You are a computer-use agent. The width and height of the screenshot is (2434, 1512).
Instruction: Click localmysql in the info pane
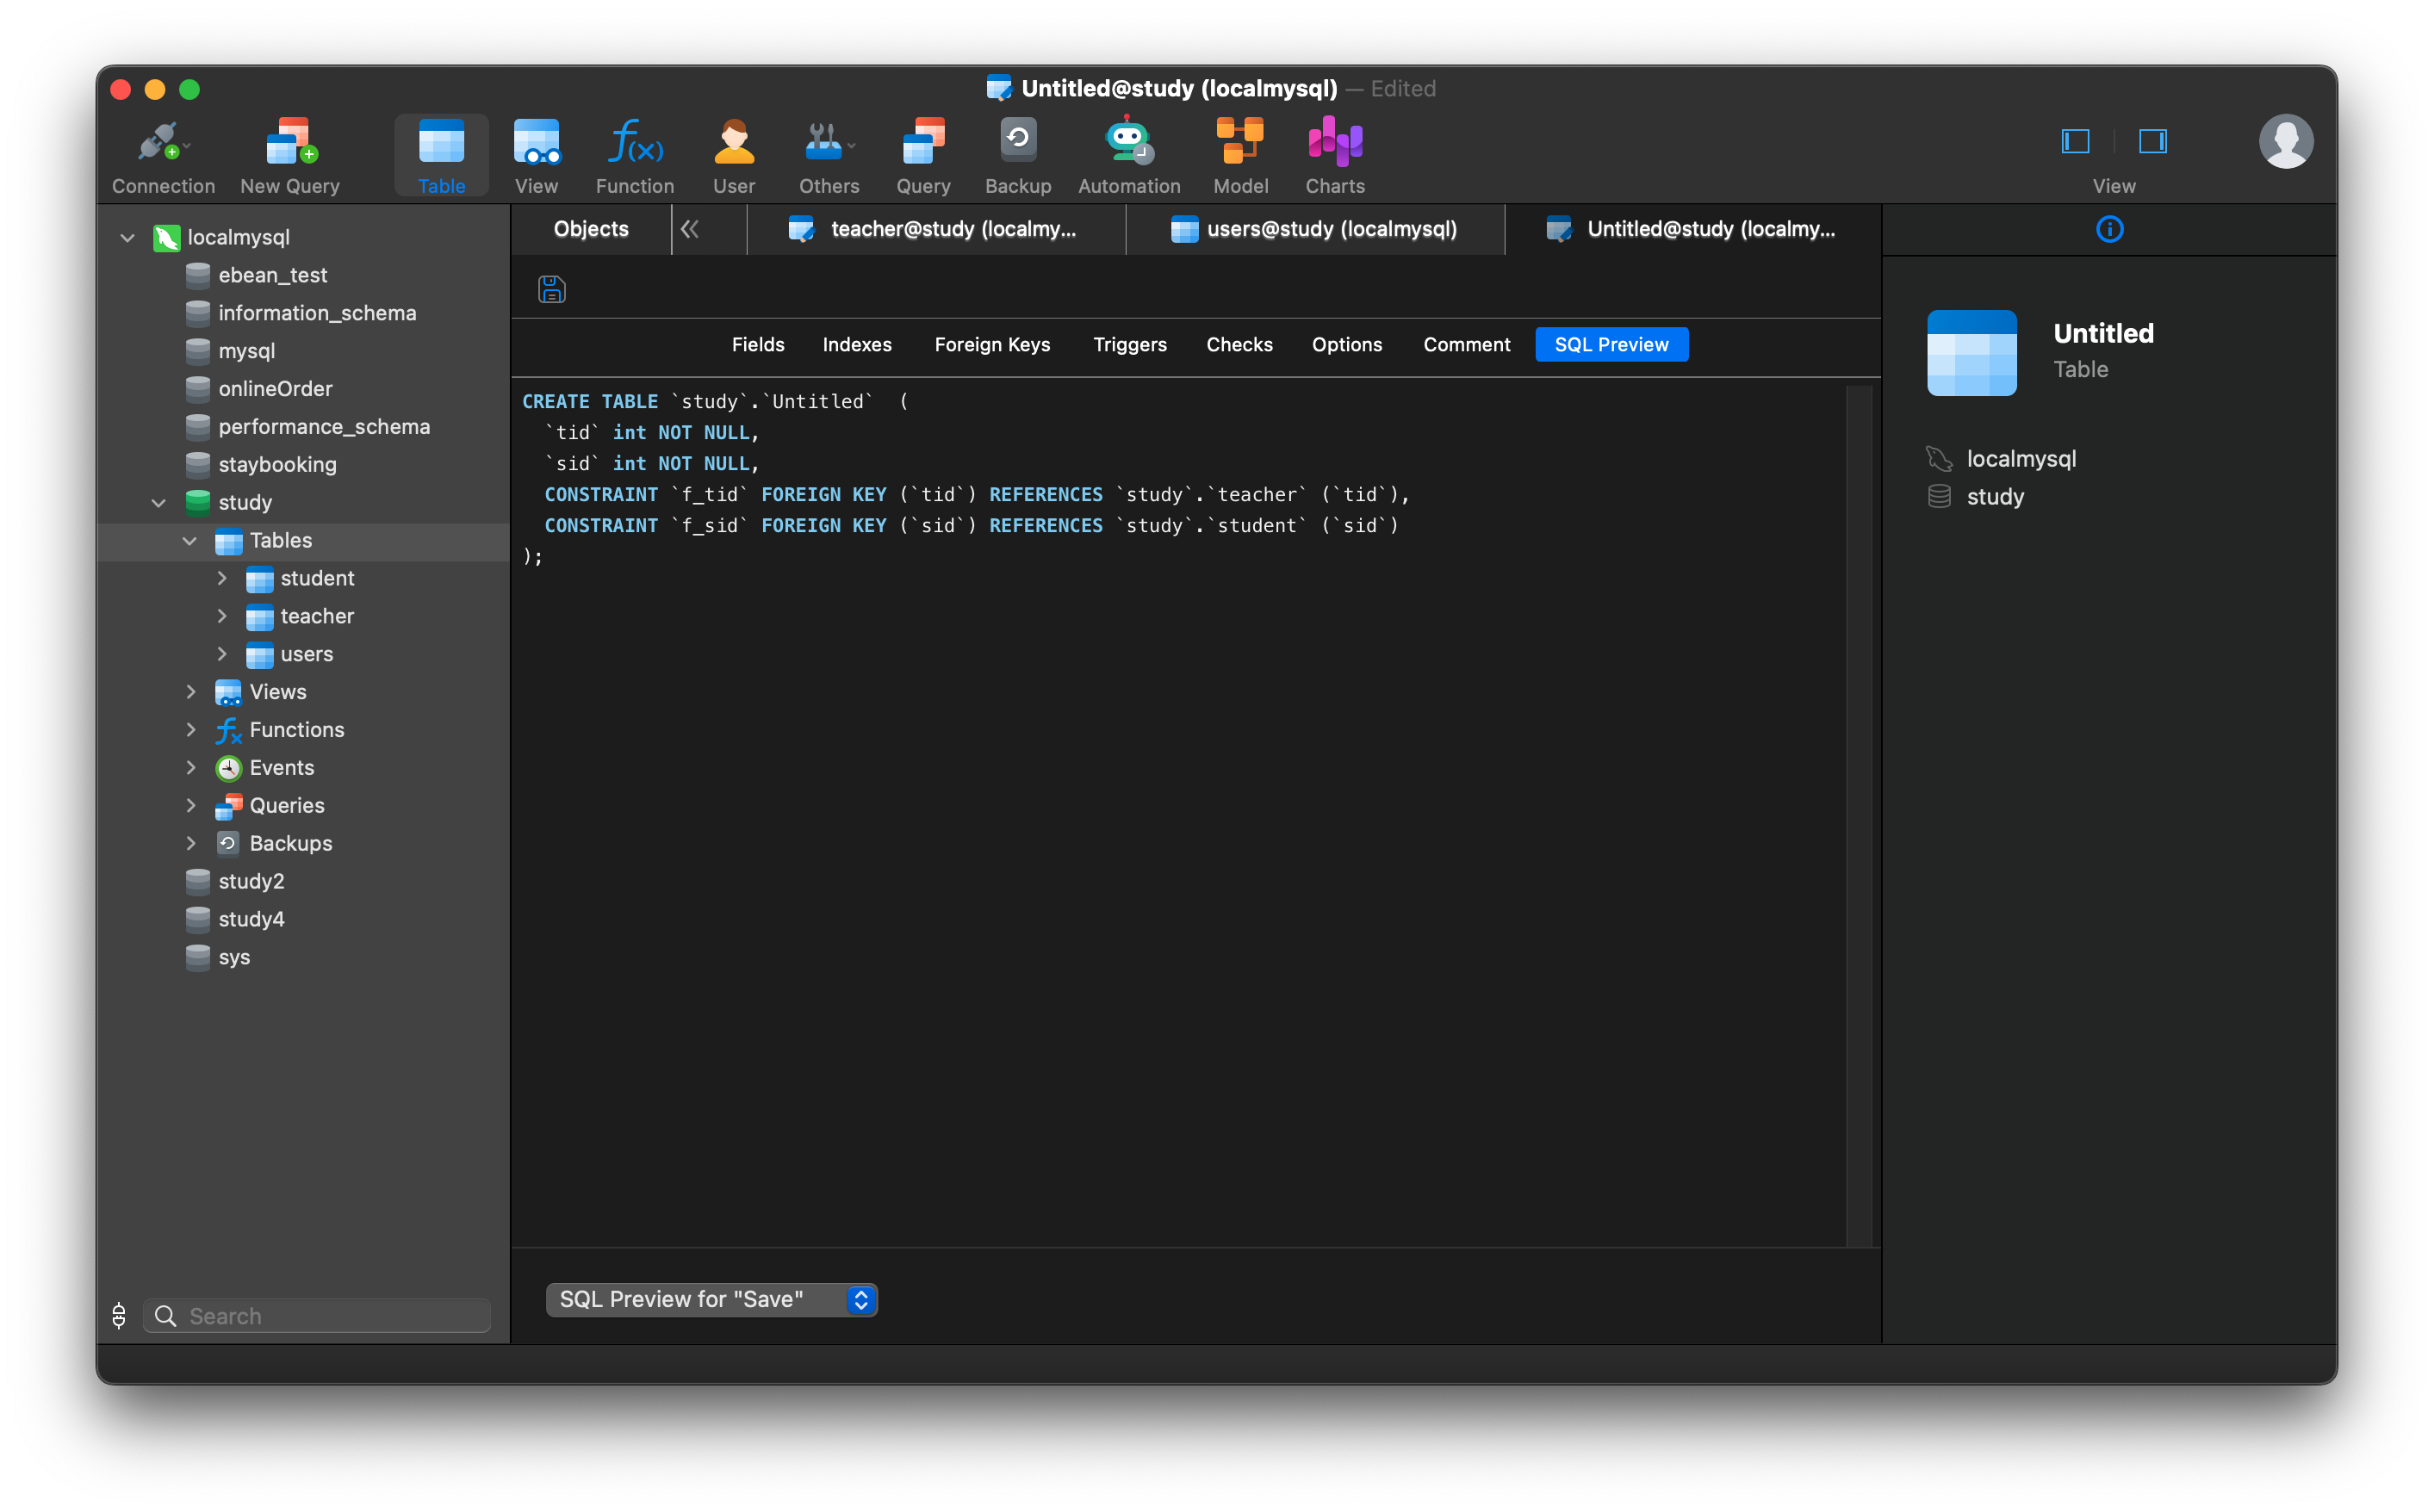click(2021, 458)
